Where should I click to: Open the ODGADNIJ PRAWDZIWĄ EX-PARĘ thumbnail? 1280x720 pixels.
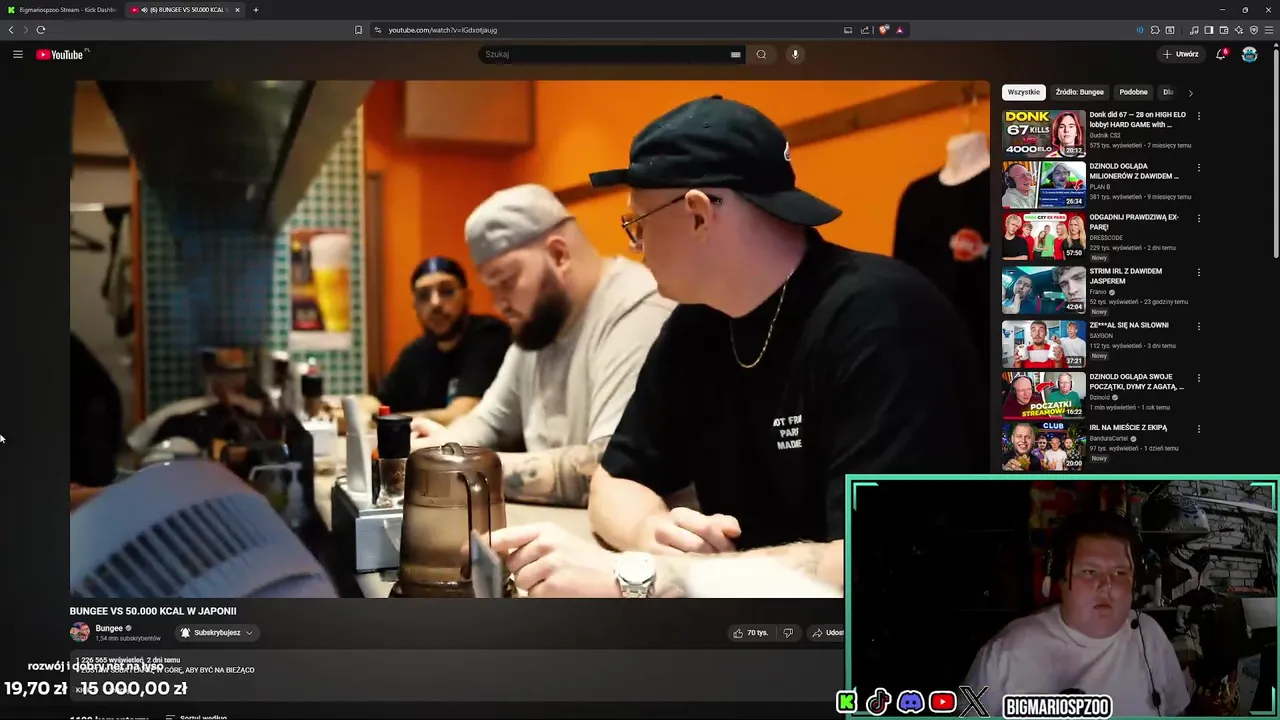tap(1044, 236)
